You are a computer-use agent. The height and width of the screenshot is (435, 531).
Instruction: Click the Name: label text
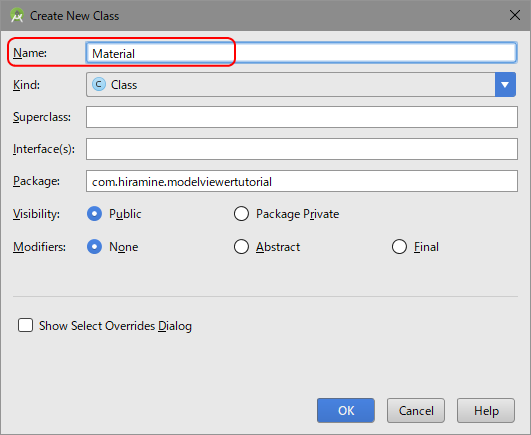click(x=30, y=53)
